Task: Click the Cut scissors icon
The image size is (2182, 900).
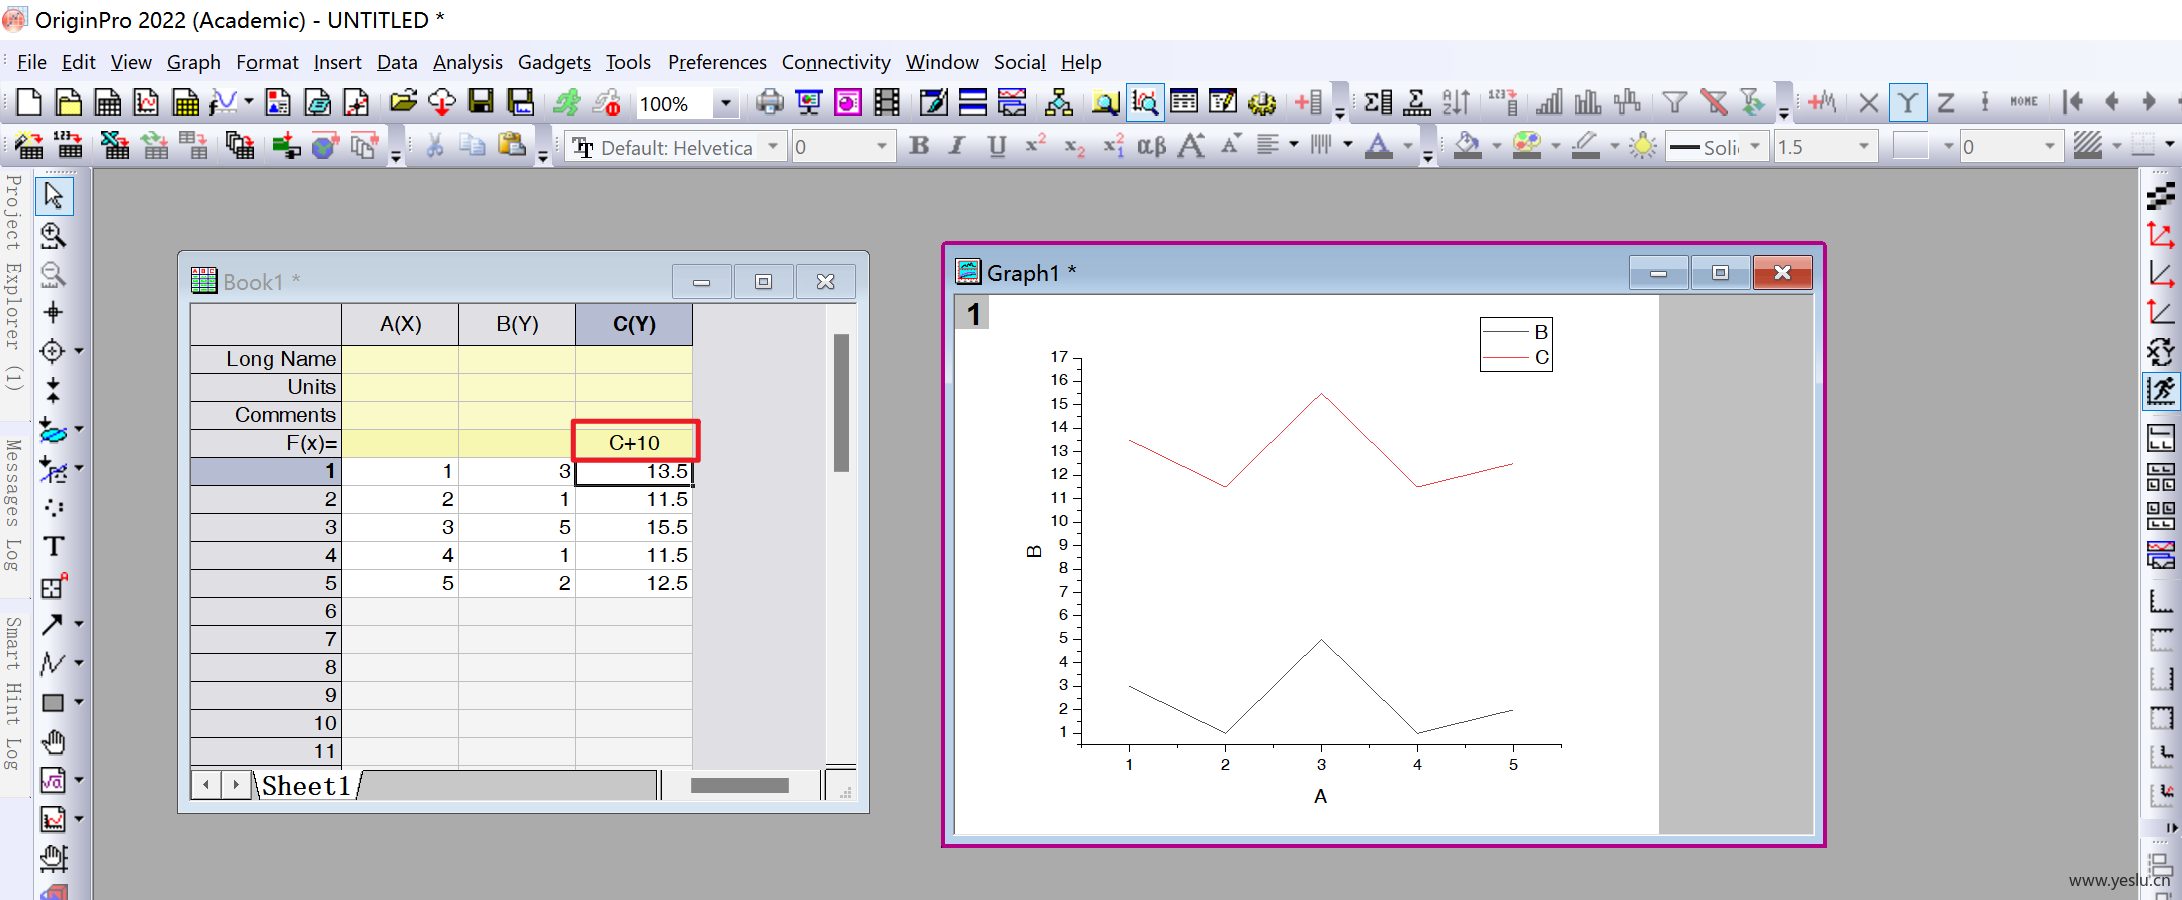Action: tap(434, 147)
